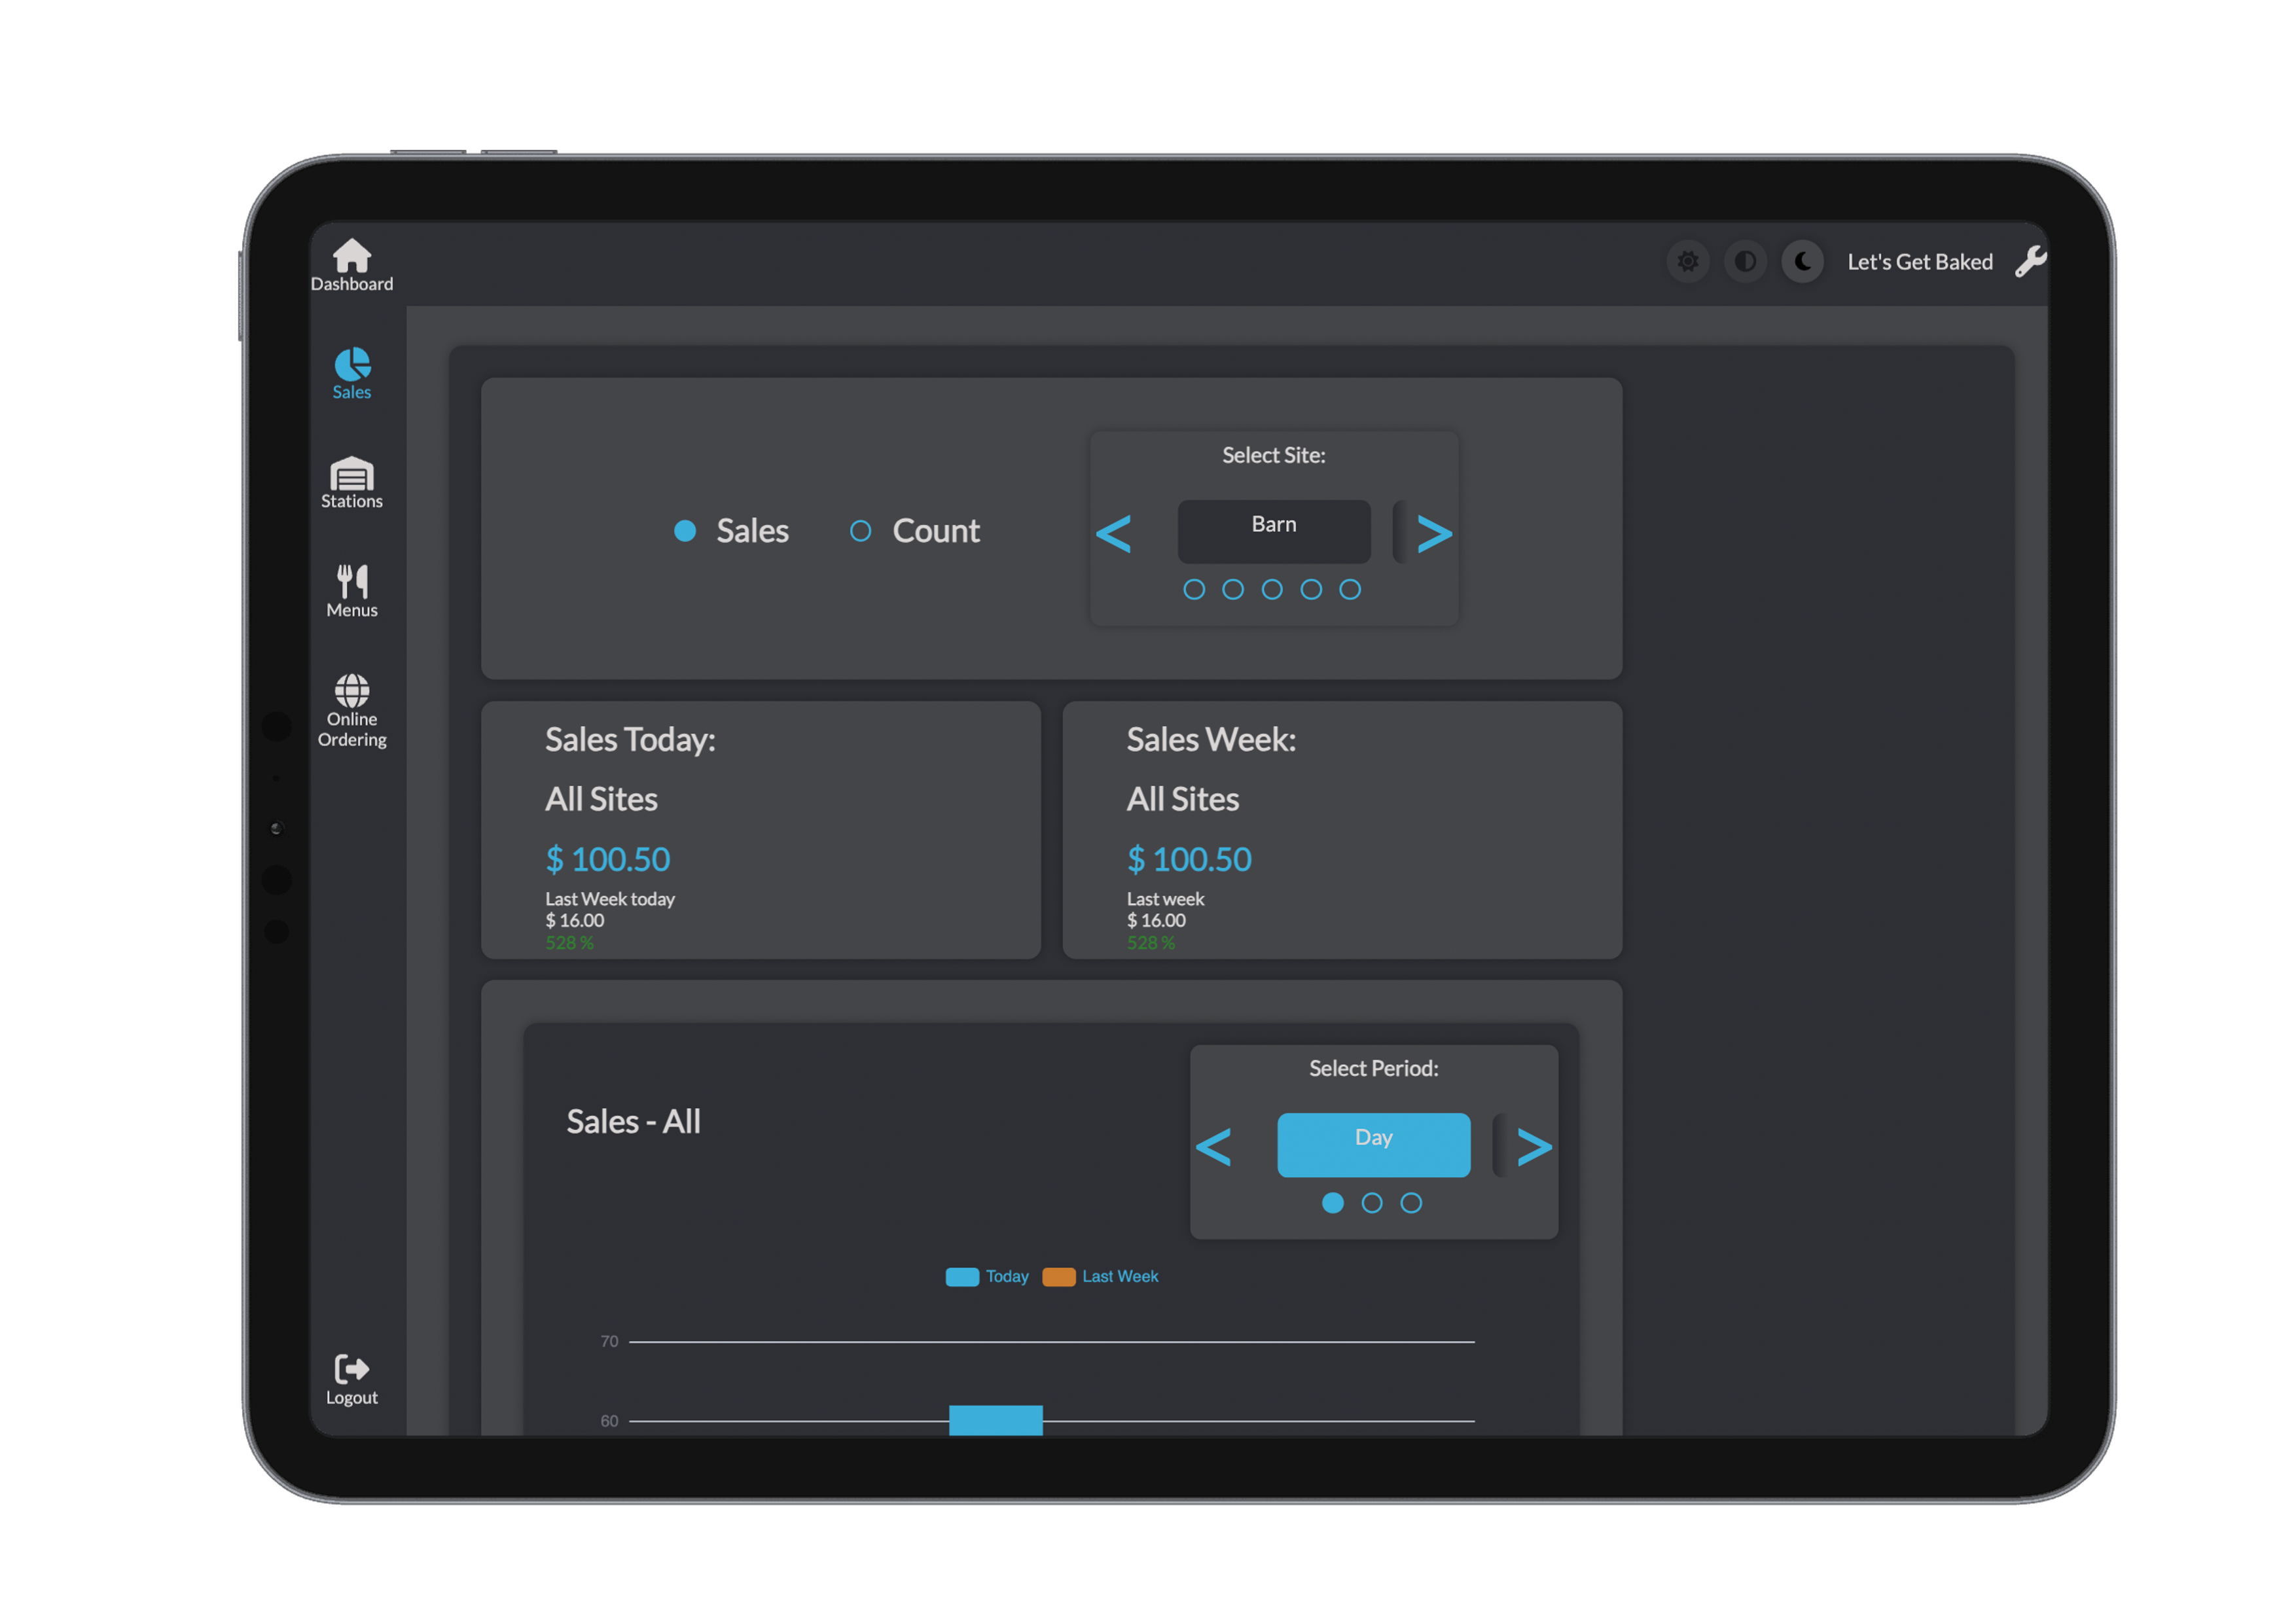Open the Menus fork and knife icon
This screenshot has width=2296, height=1623.
click(x=351, y=582)
